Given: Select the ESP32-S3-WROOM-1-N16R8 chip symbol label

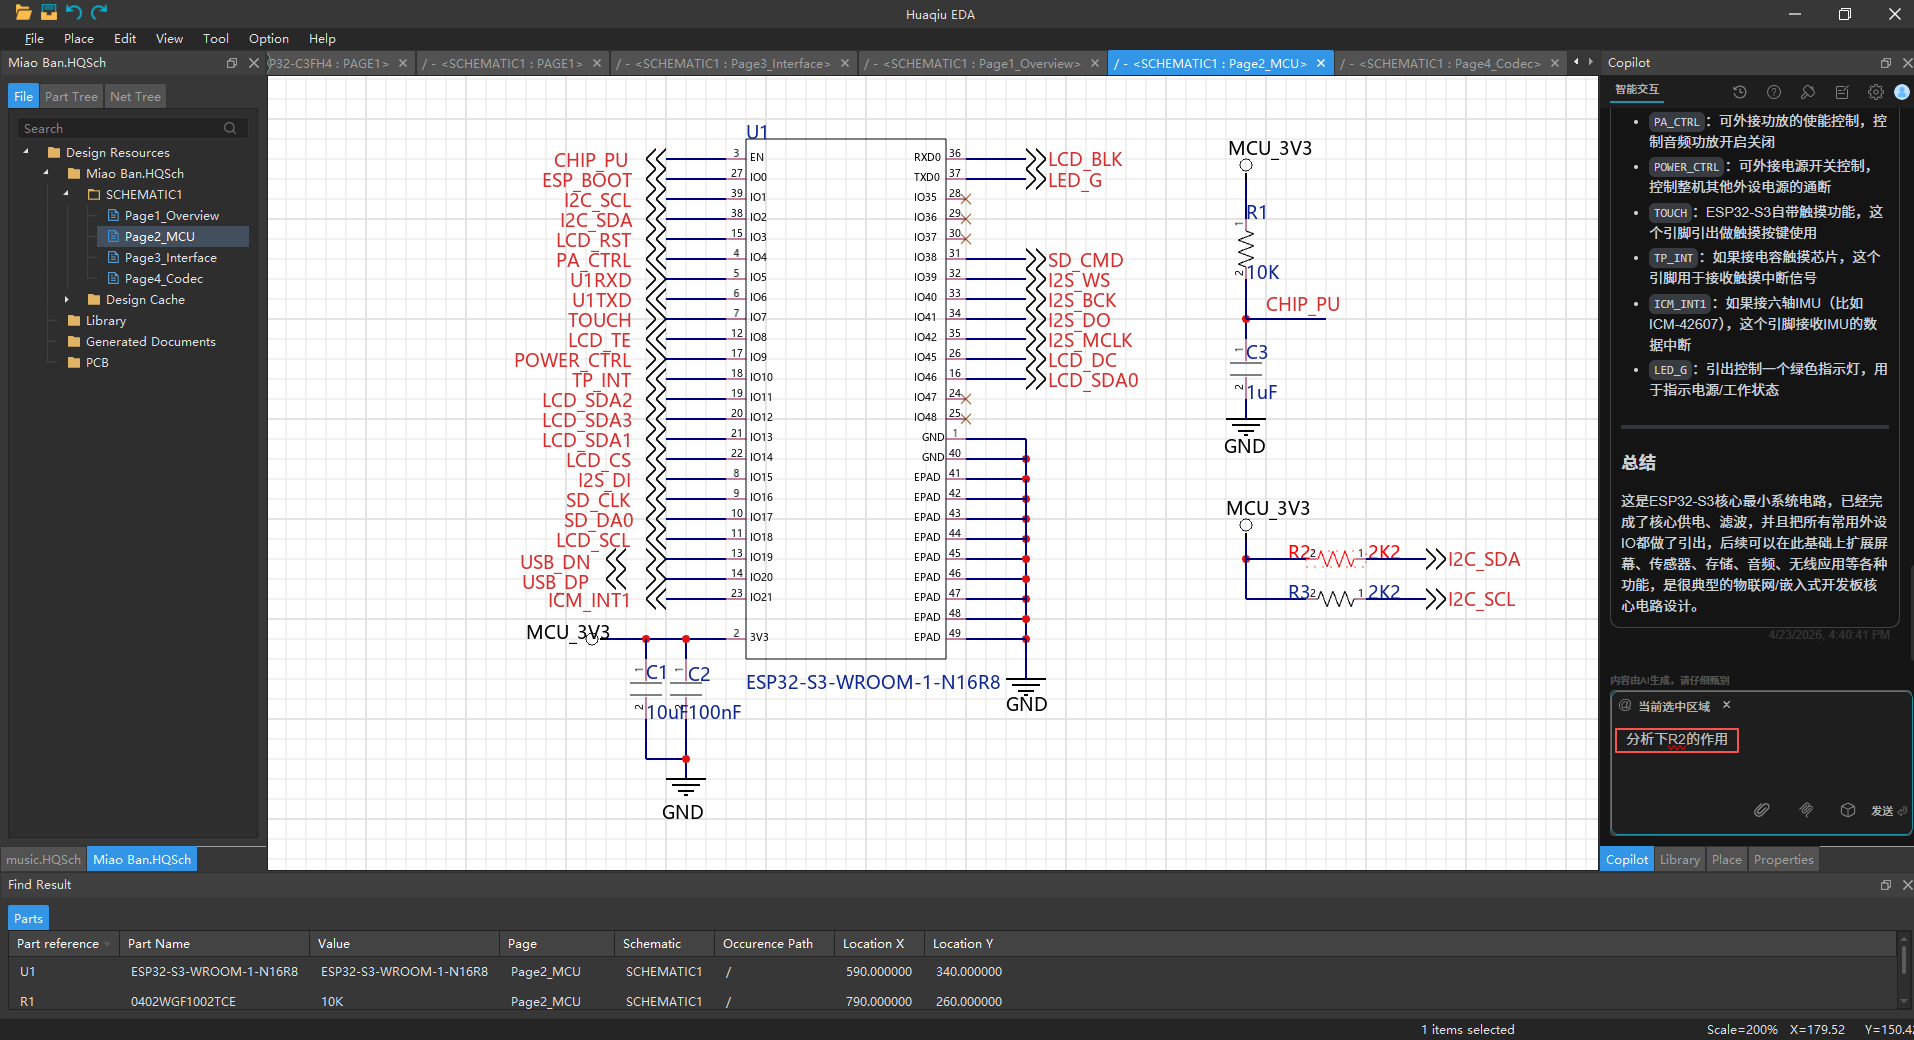Looking at the screenshot, I should coord(873,682).
